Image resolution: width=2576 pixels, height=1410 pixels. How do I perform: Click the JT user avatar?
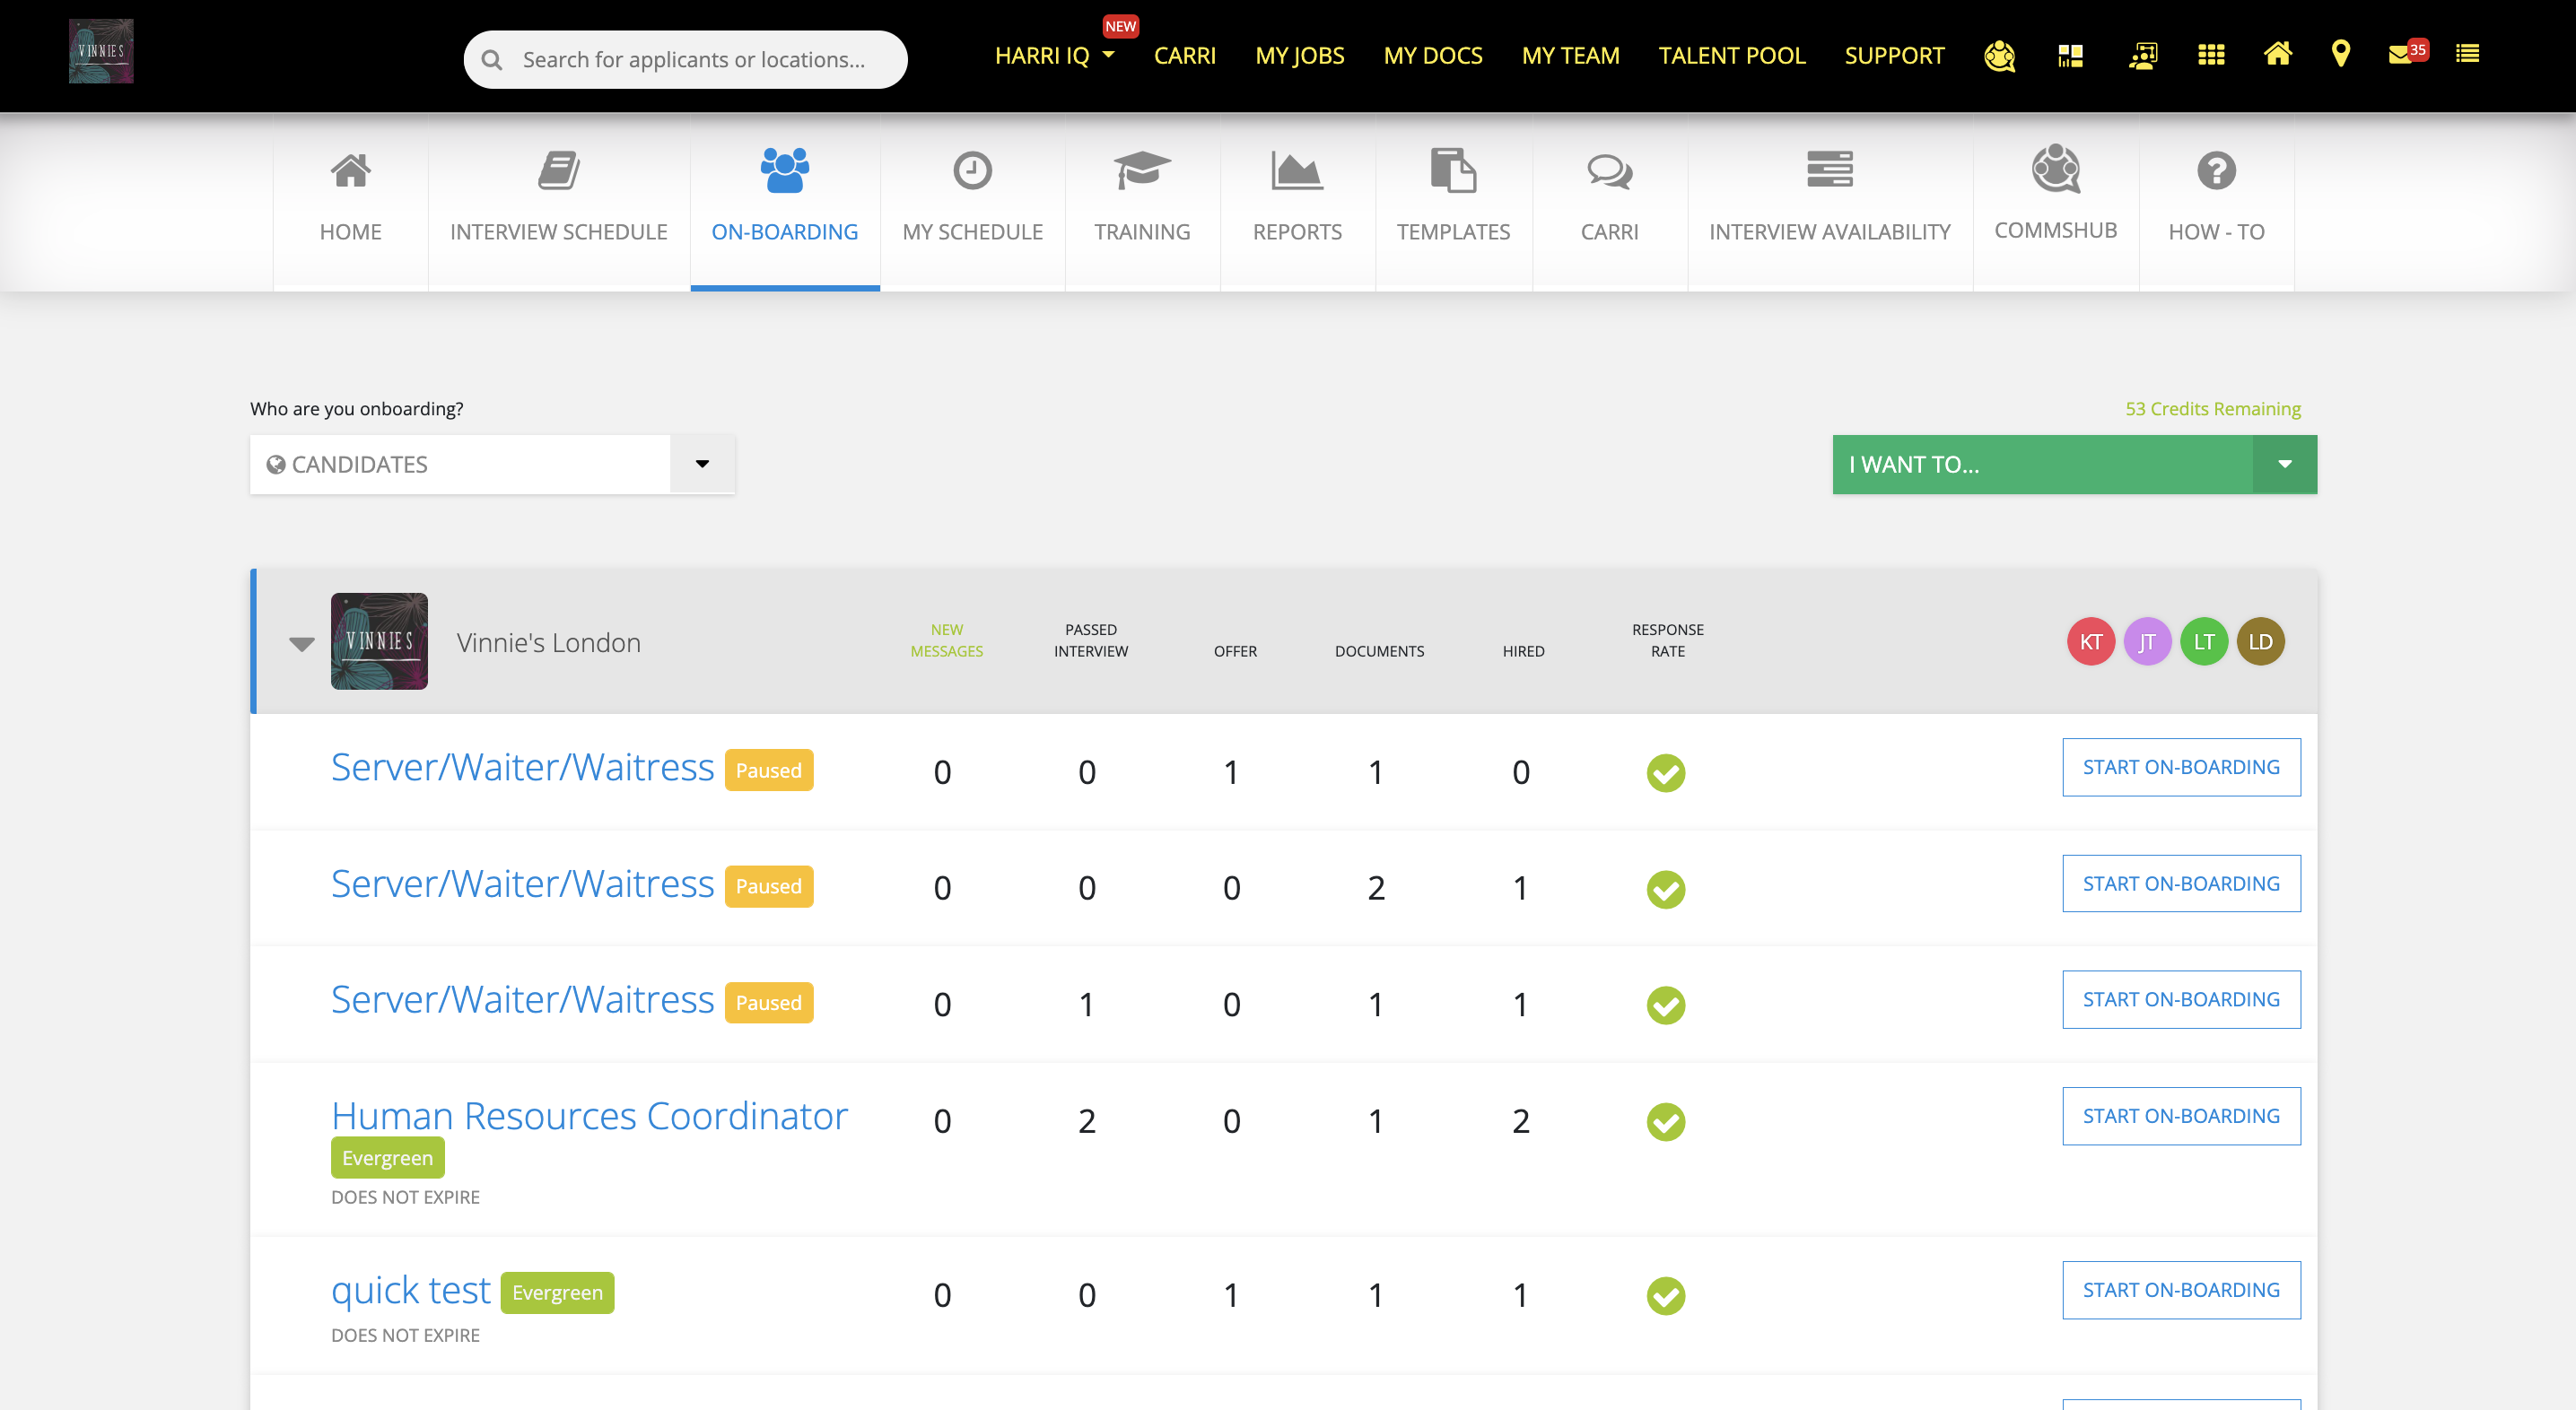(x=2147, y=642)
